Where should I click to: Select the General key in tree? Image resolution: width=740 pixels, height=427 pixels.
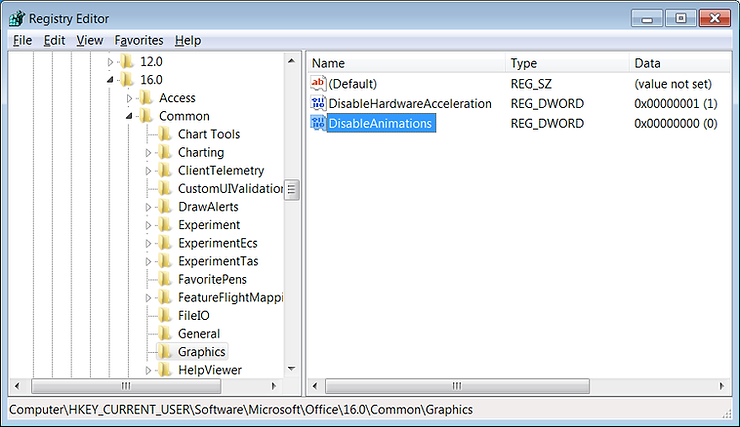[199, 334]
